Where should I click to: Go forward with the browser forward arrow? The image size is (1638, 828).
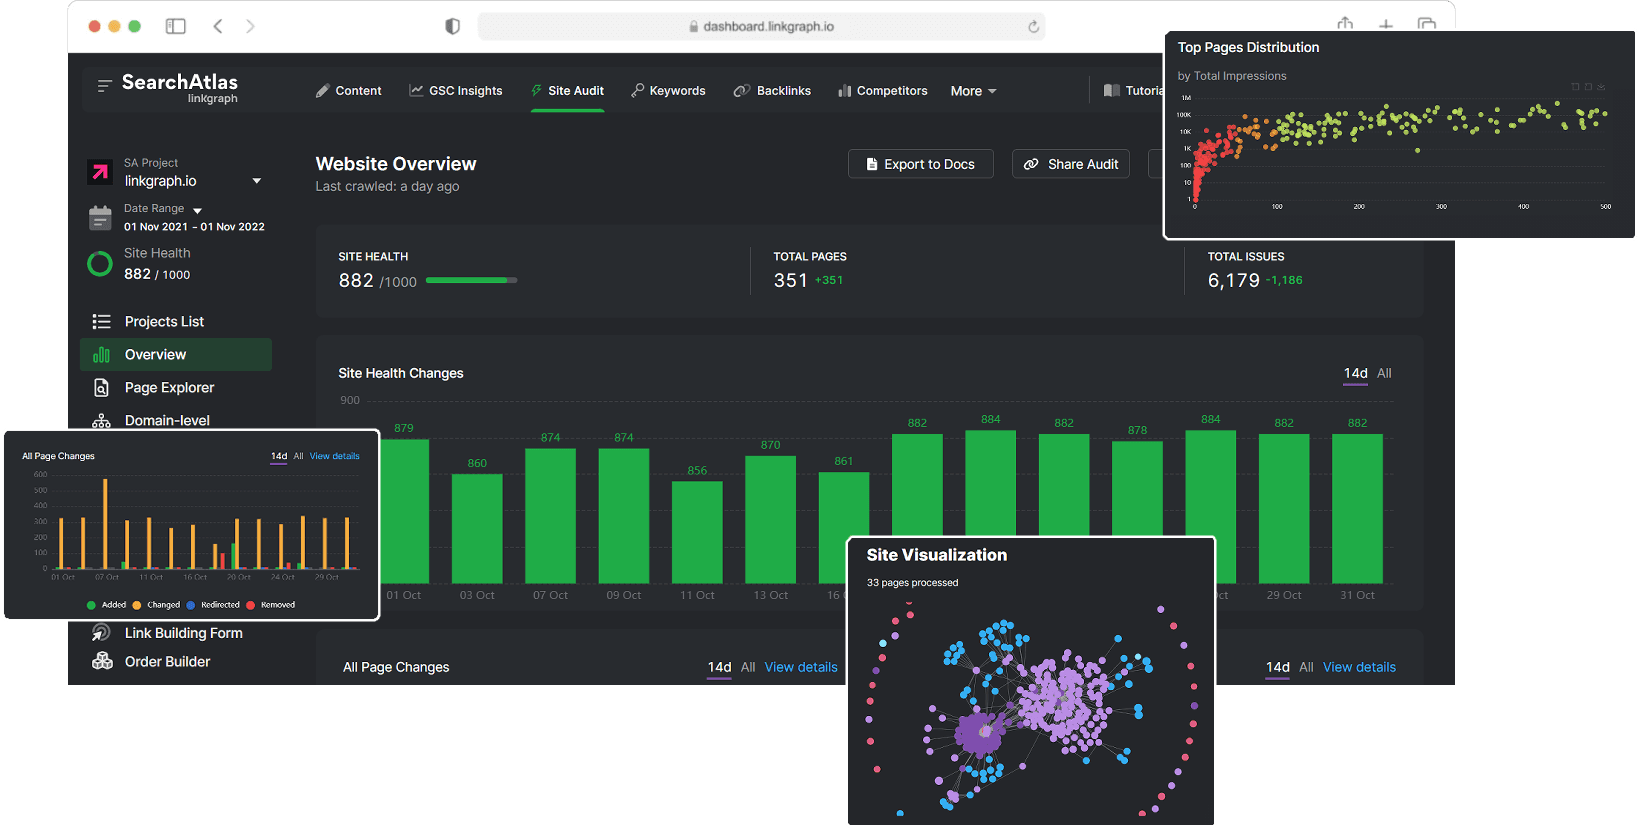250,26
